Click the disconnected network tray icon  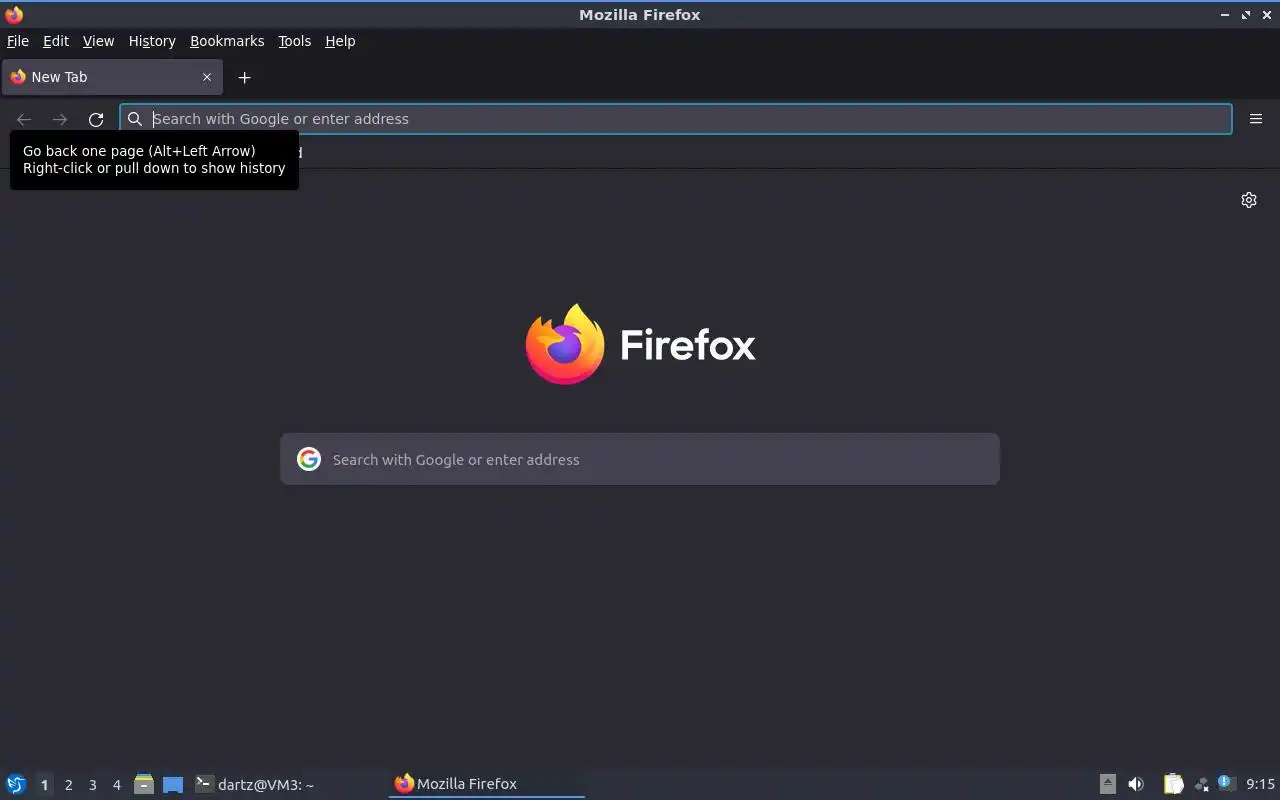coord(1201,784)
